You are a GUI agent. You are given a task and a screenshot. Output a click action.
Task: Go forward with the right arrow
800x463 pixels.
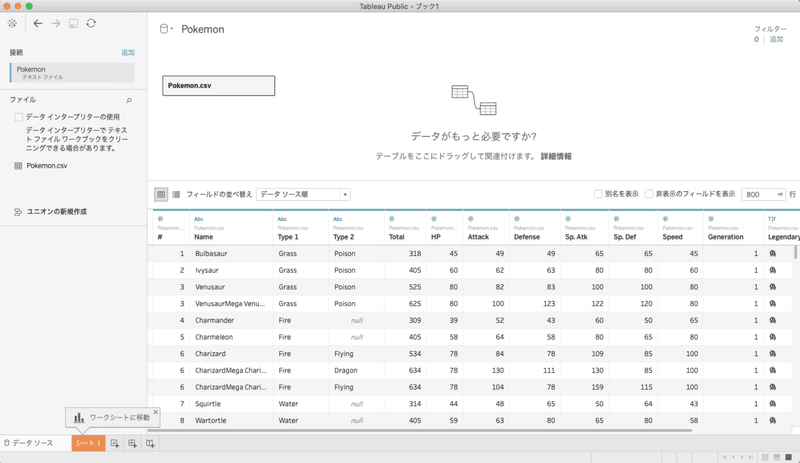[56, 23]
